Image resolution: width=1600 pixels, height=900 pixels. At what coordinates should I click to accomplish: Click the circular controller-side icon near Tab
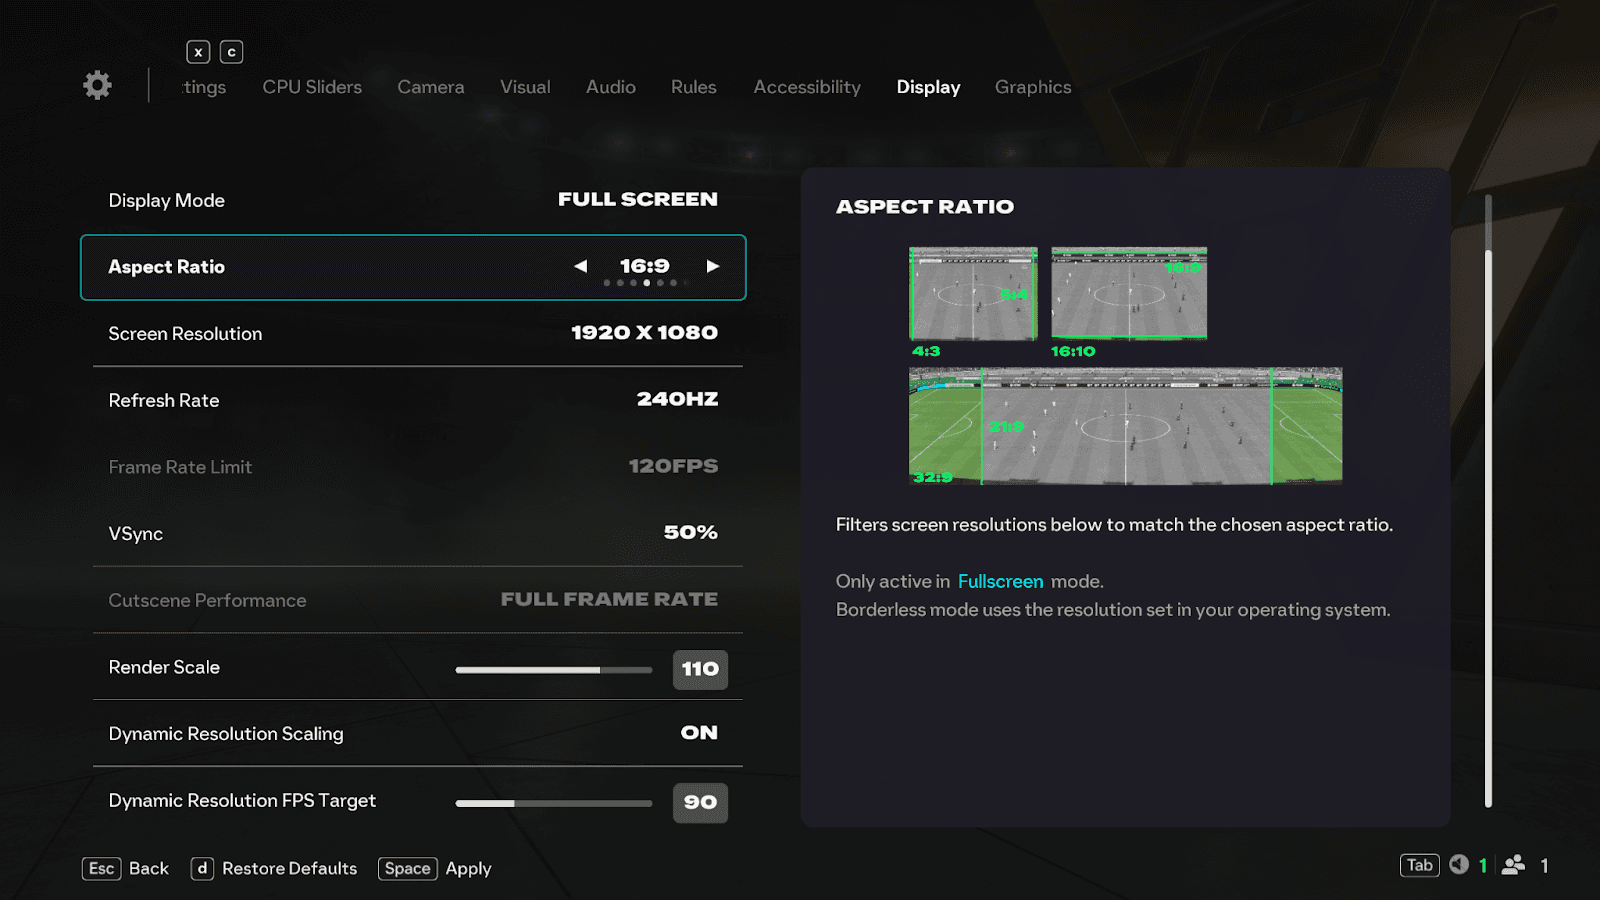1459,865
